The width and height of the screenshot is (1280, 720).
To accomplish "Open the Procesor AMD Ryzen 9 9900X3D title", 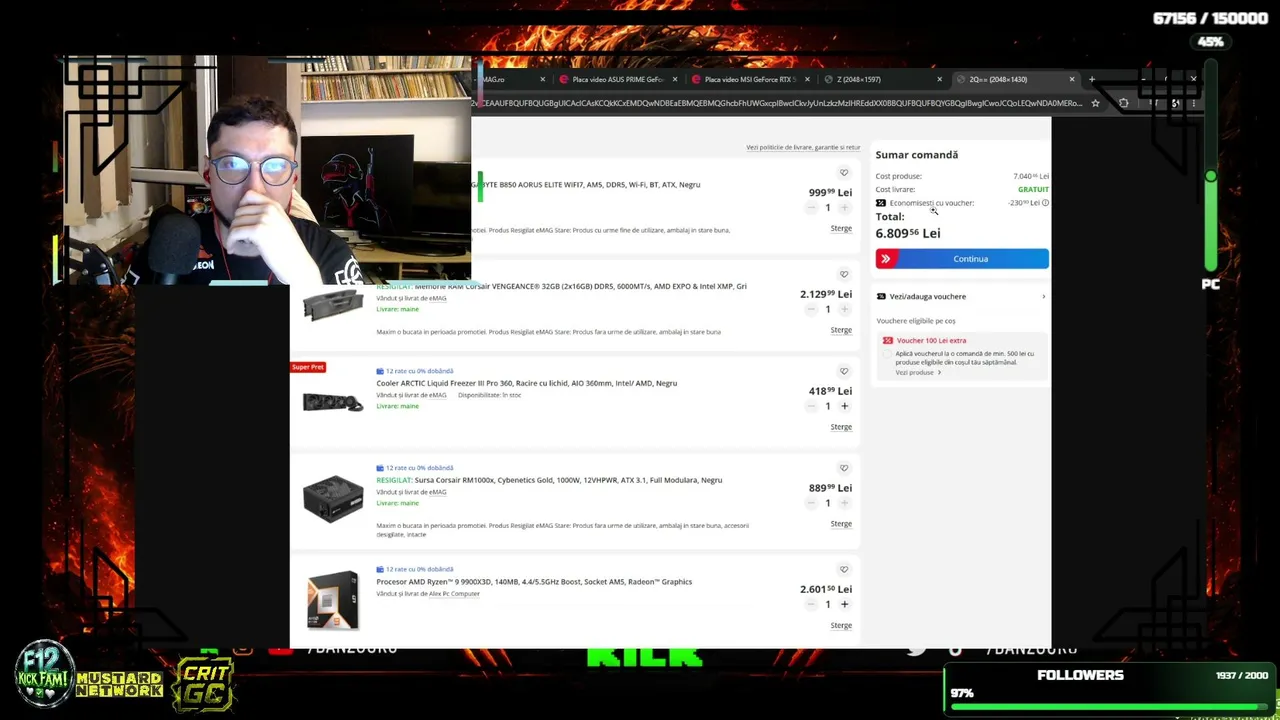I will click(534, 582).
